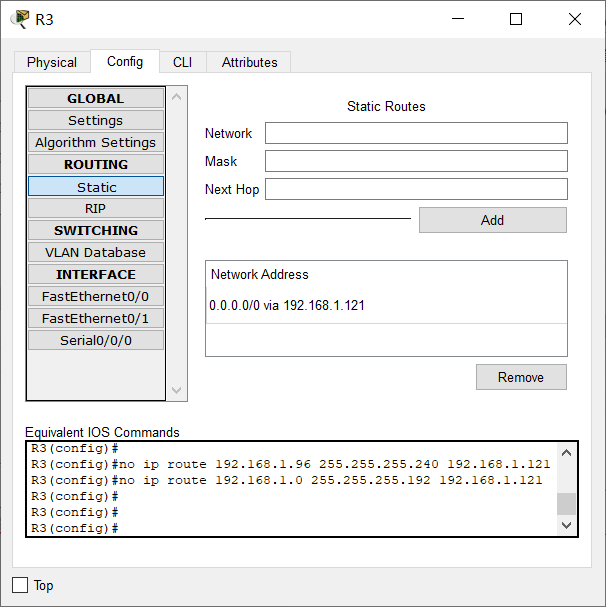Open RIP routing settings
Viewport: 606px width, 607px height.
click(96, 209)
